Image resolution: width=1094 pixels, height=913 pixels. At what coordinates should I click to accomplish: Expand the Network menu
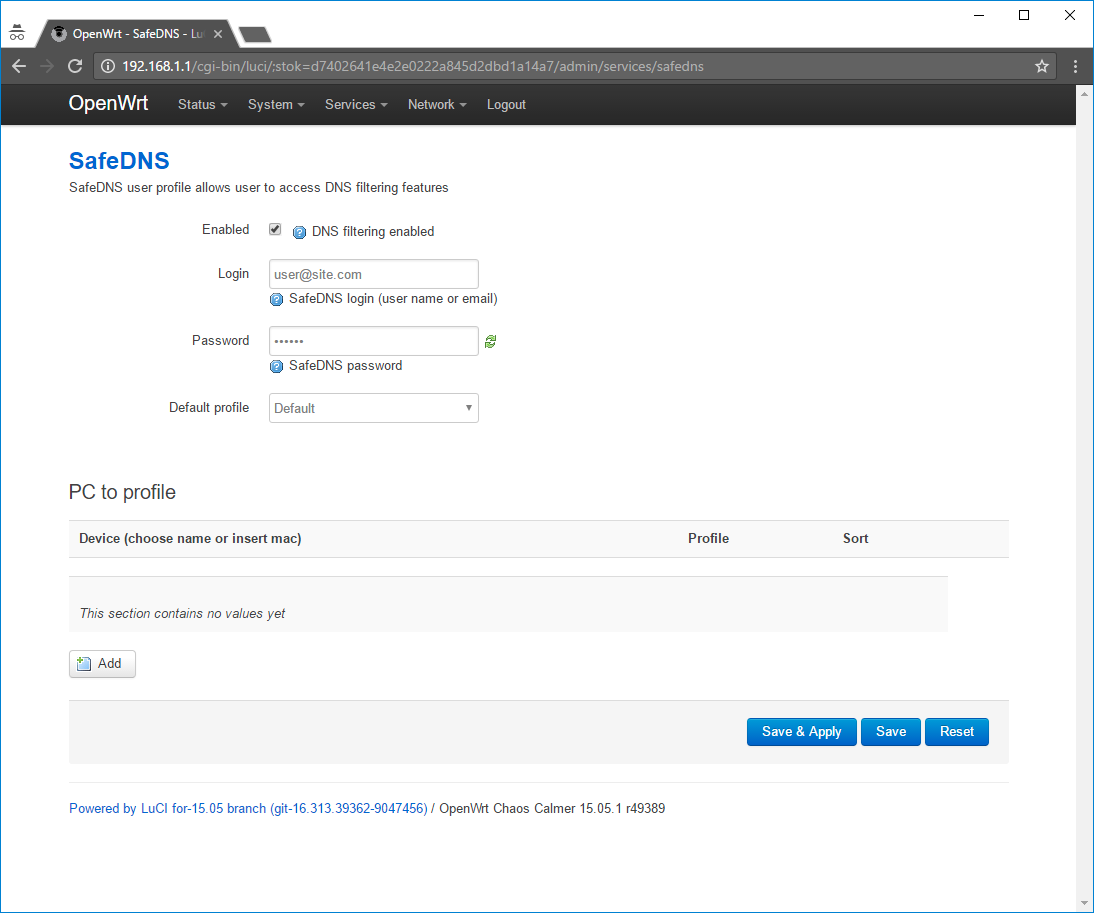pyautogui.click(x=437, y=105)
